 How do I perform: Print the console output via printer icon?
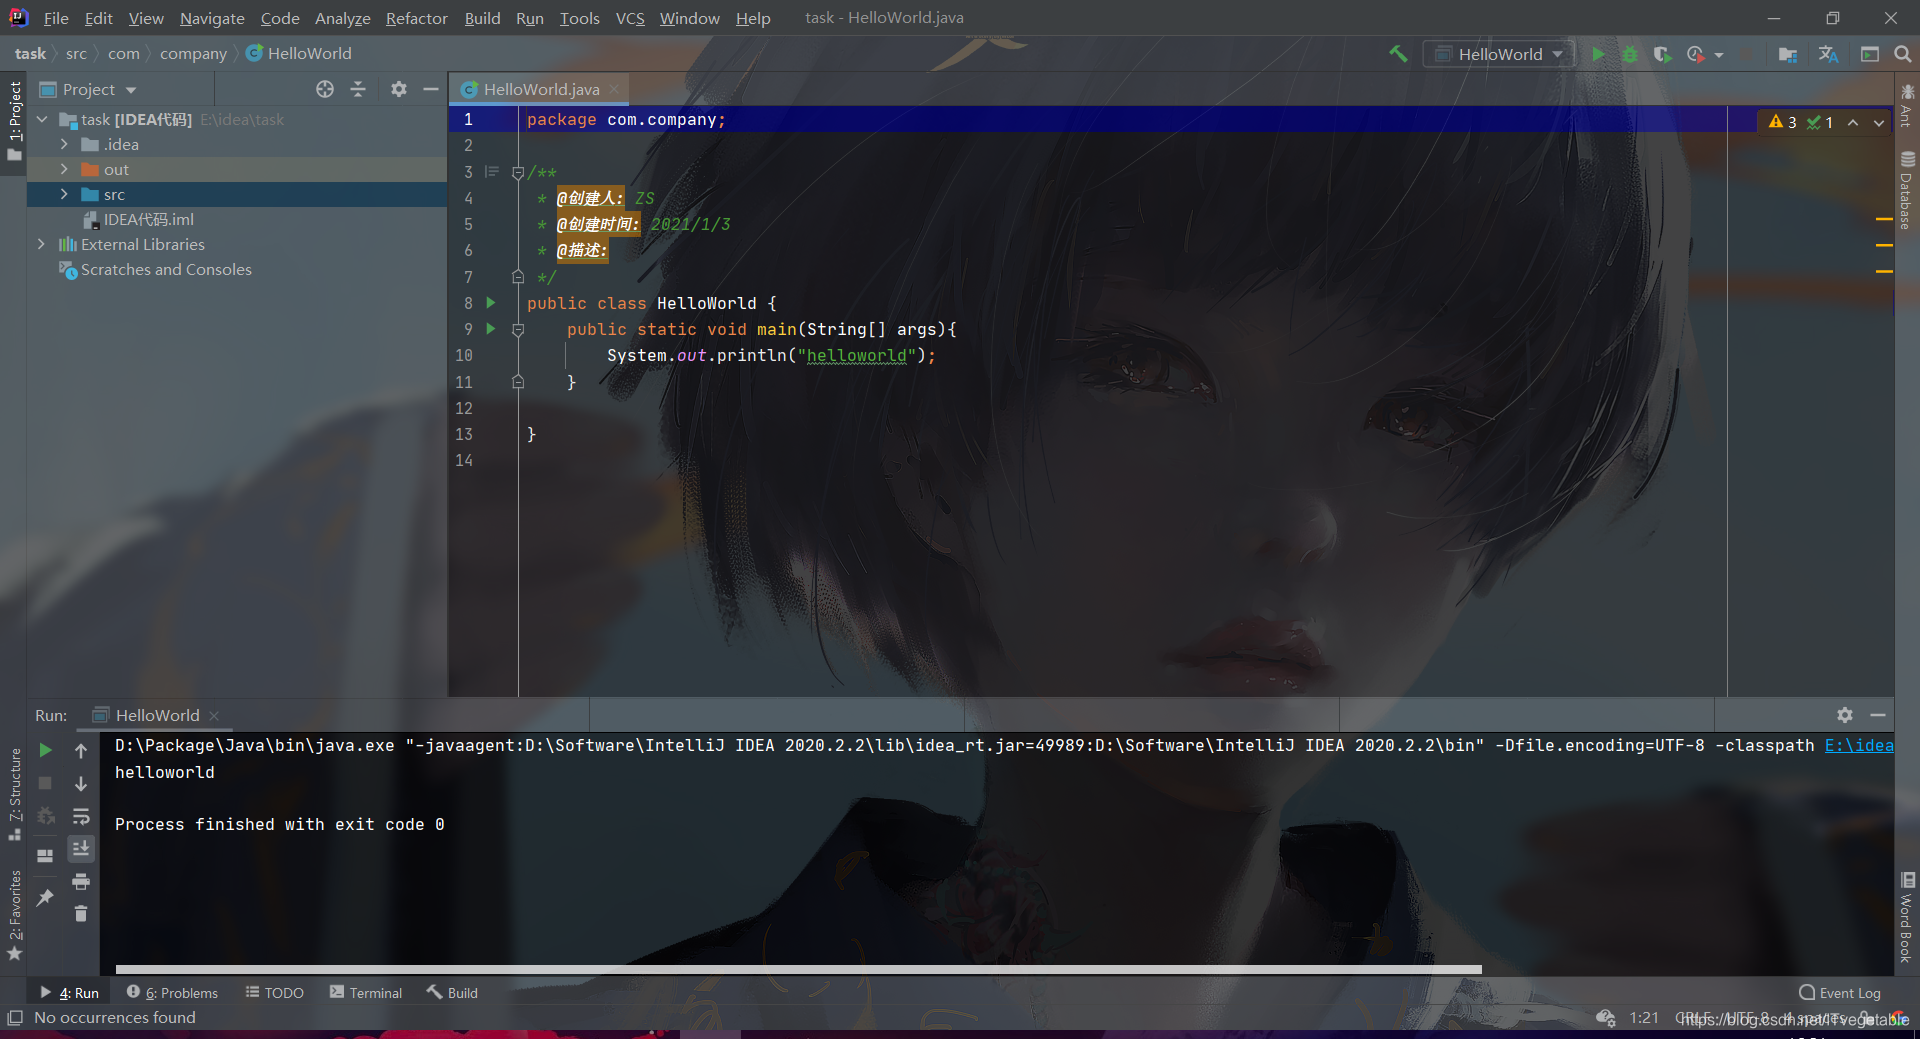81,881
